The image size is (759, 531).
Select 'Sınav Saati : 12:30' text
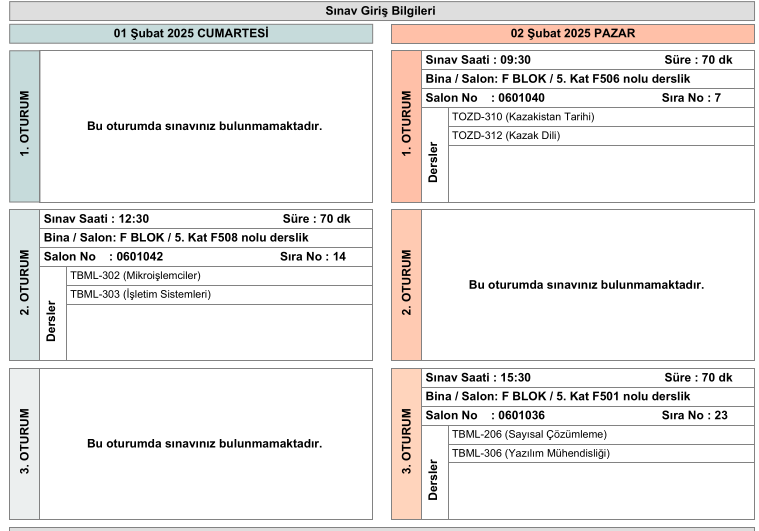point(96,219)
